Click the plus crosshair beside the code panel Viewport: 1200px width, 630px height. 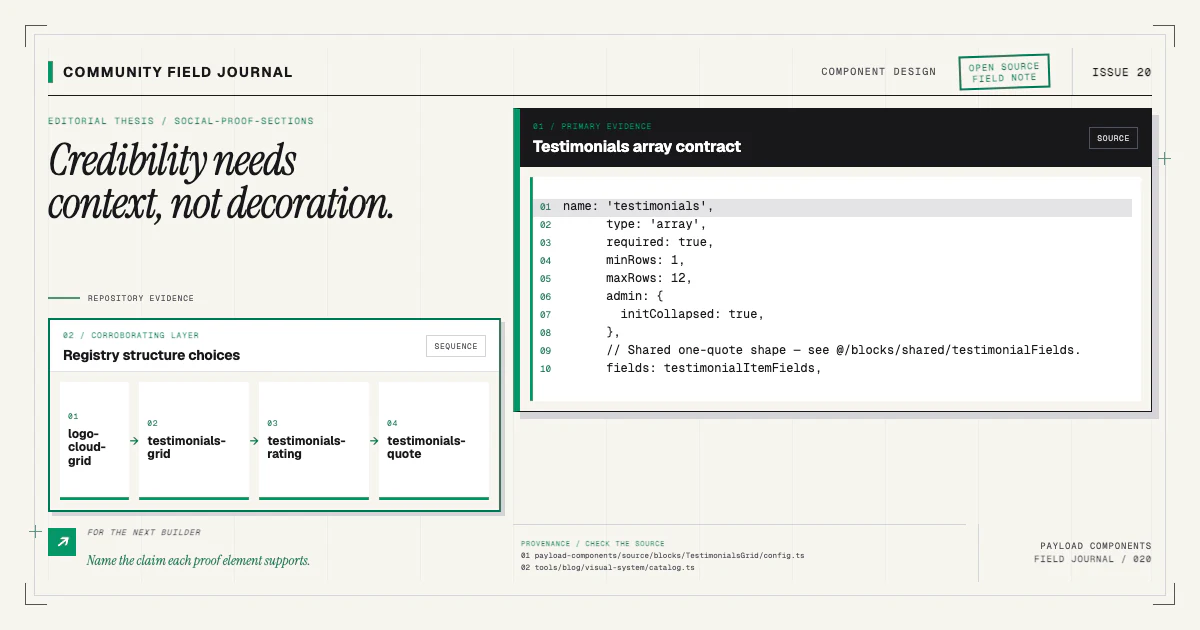tap(1164, 158)
